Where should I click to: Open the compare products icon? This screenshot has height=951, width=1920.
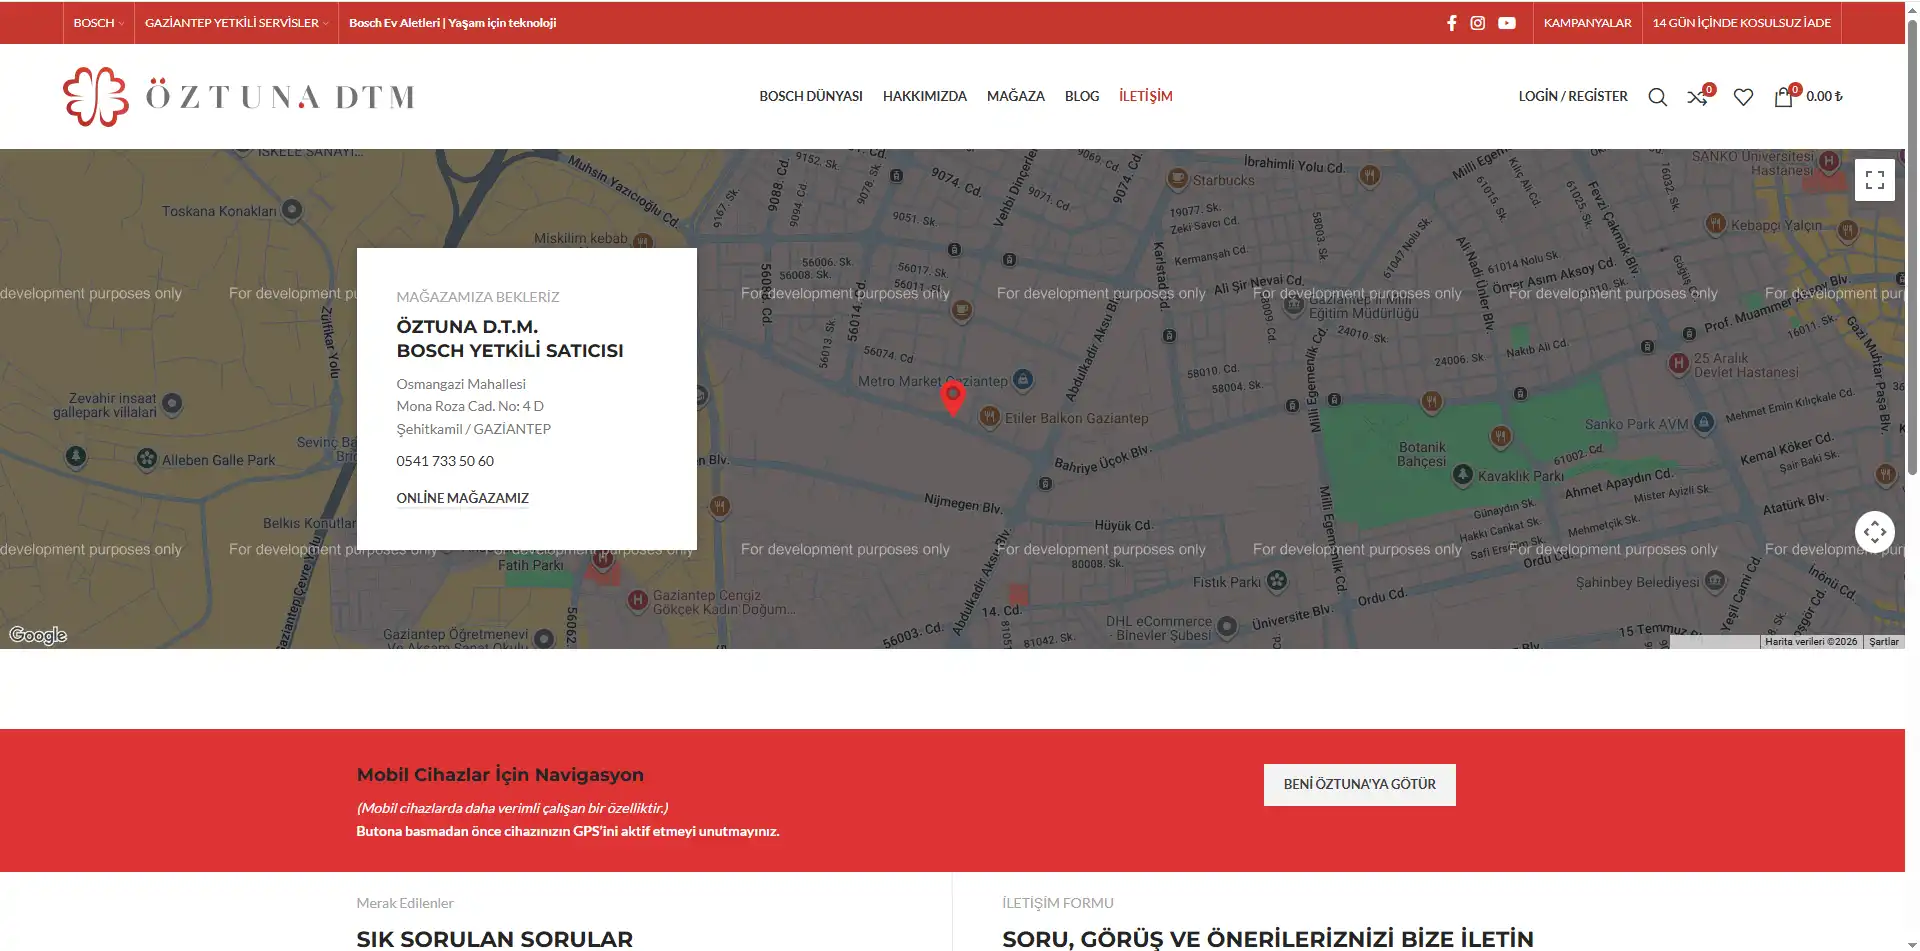tap(1698, 97)
